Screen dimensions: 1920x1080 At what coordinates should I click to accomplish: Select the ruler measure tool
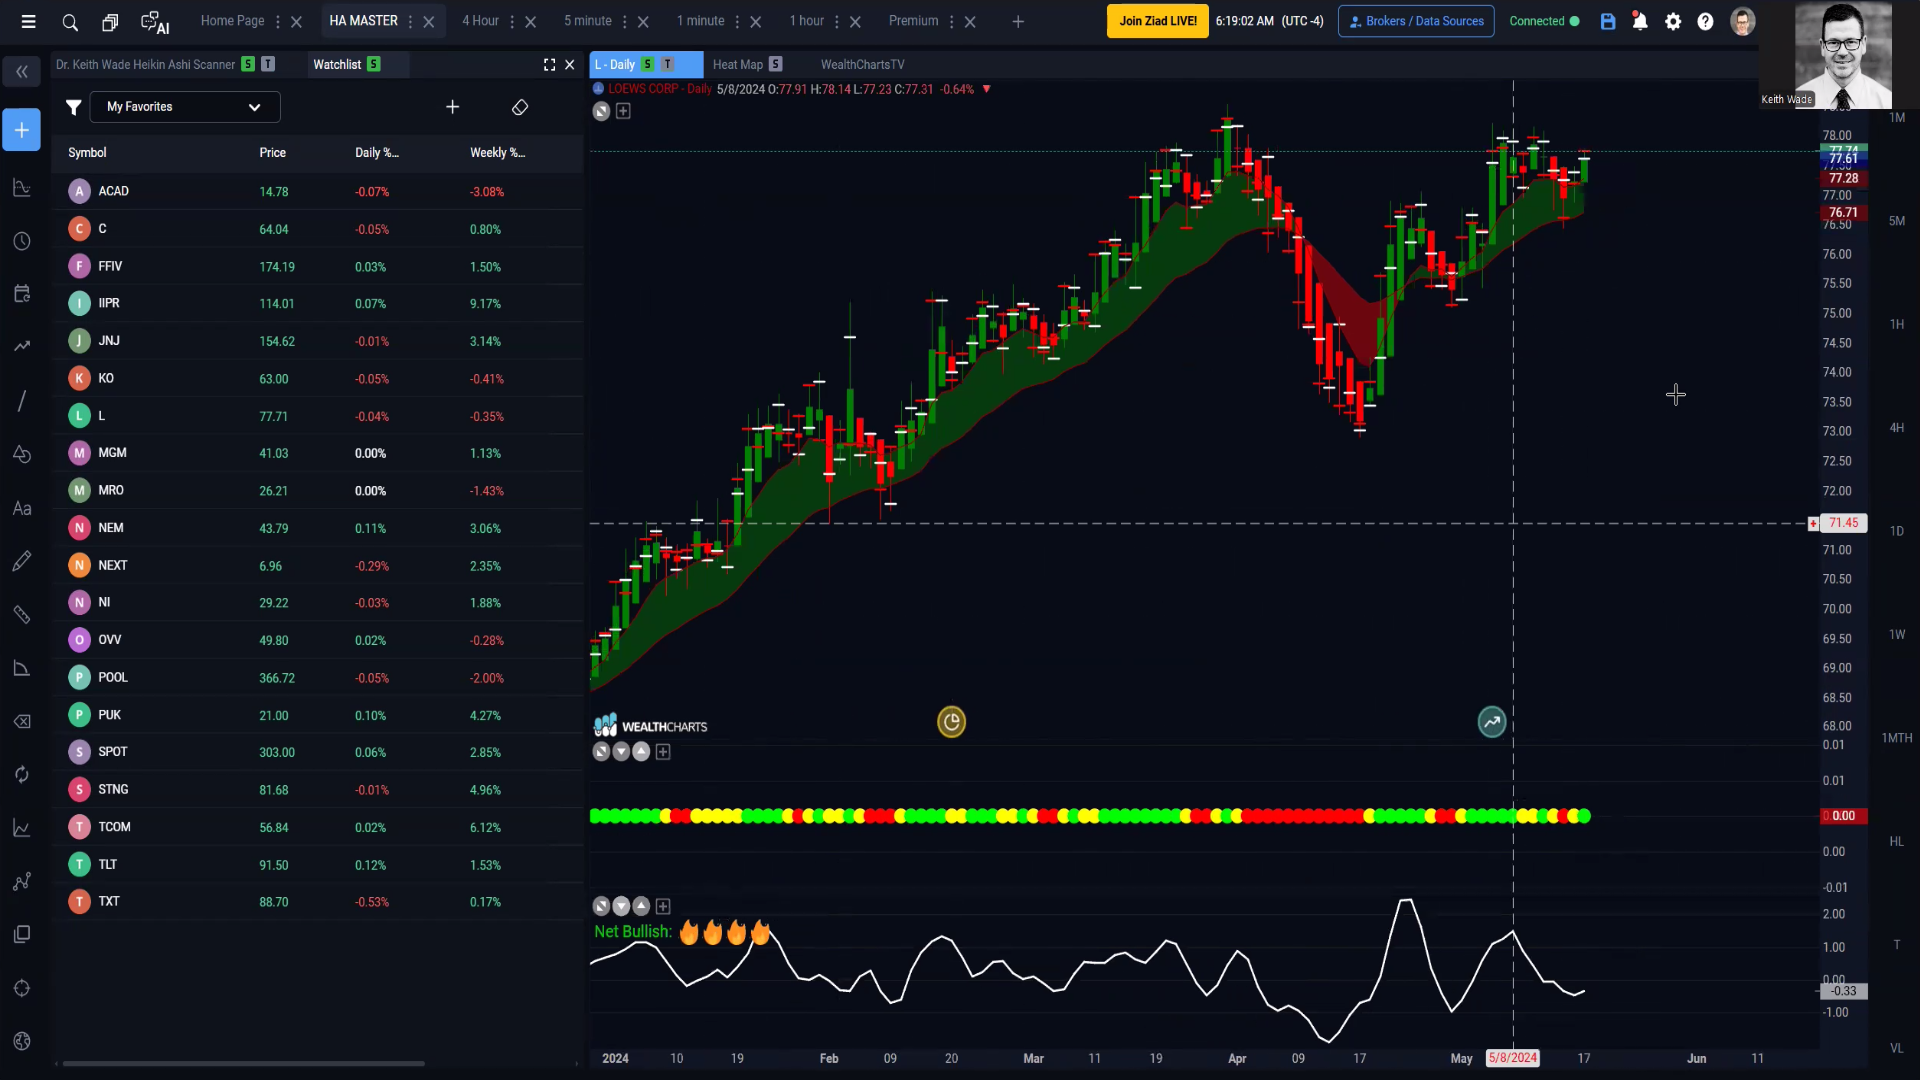pos(22,615)
